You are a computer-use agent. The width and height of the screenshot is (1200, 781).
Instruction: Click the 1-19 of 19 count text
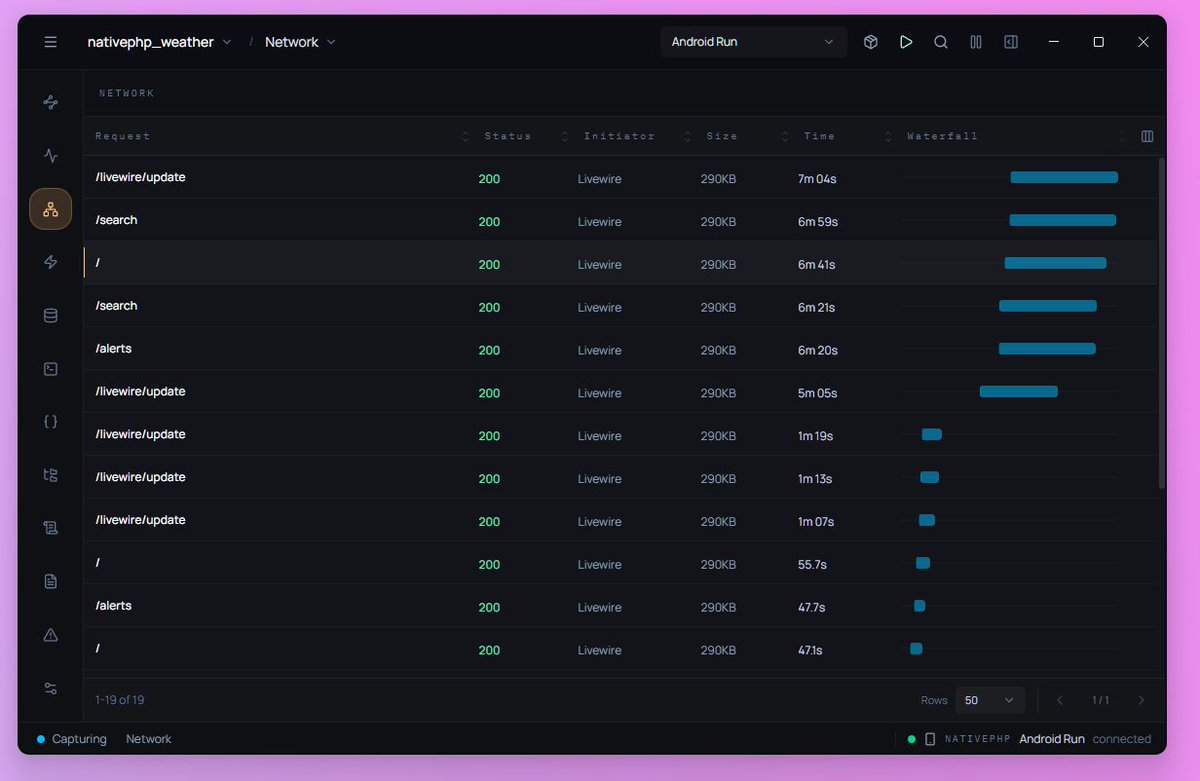coord(119,700)
